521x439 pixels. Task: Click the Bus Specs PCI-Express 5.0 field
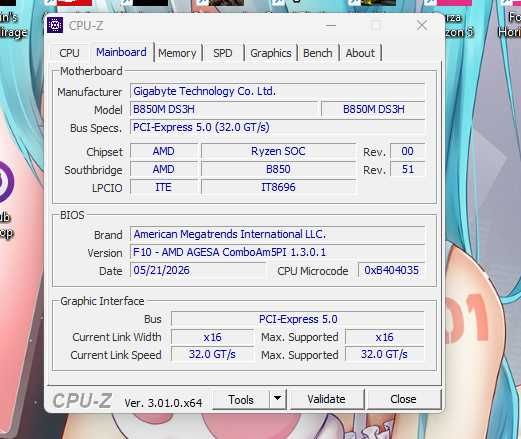pyautogui.click(x=277, y=127)
